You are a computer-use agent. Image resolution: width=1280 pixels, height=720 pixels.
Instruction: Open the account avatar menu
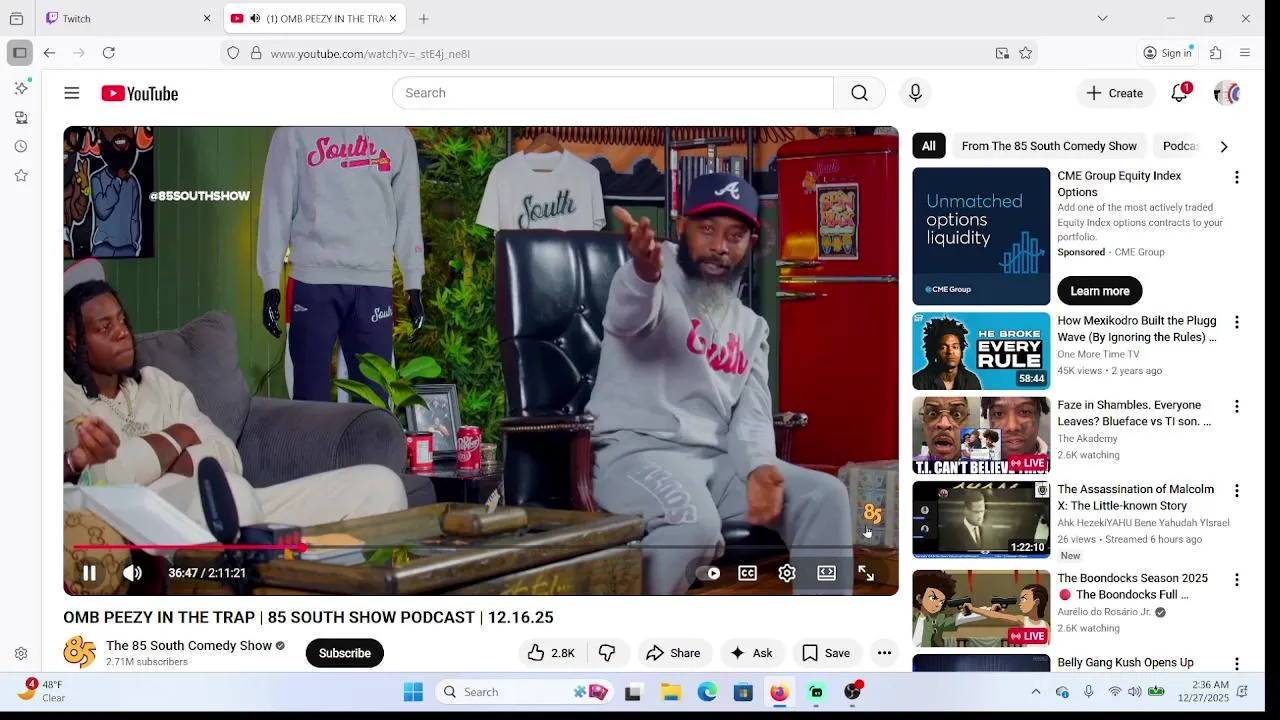coord(1227,93)
